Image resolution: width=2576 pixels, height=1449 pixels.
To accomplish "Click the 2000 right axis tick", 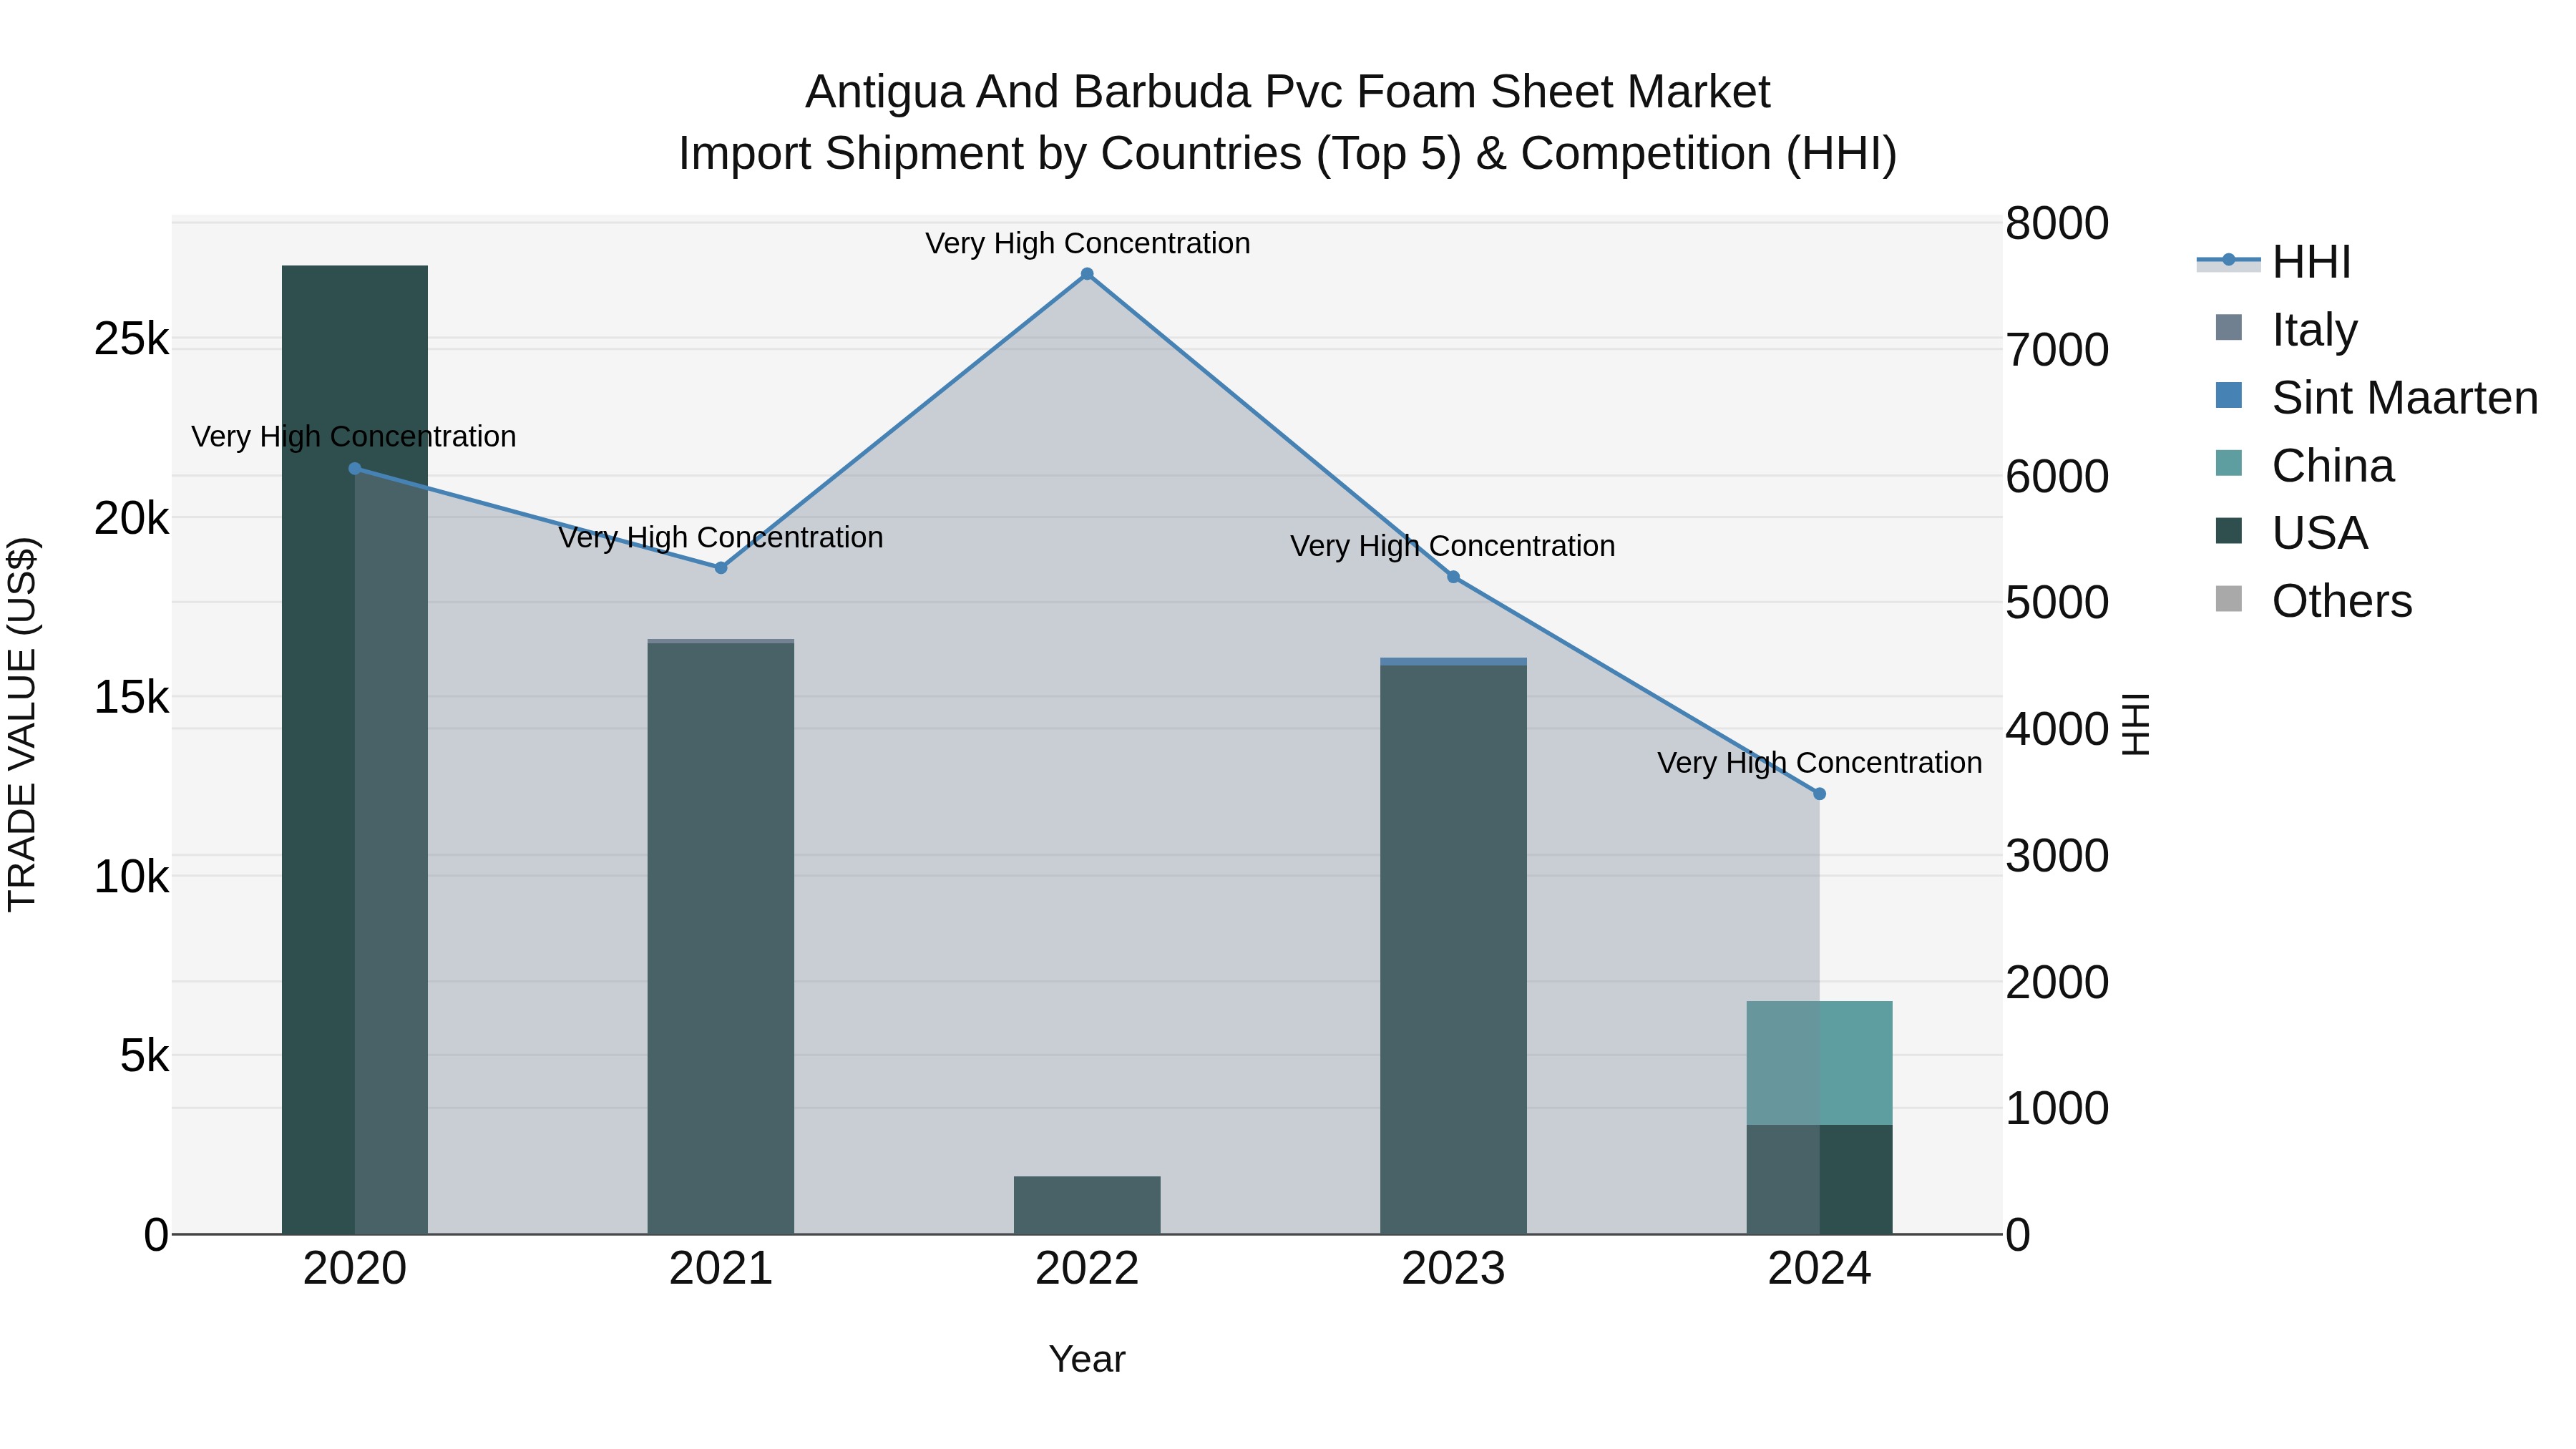I will point(2058,982).
